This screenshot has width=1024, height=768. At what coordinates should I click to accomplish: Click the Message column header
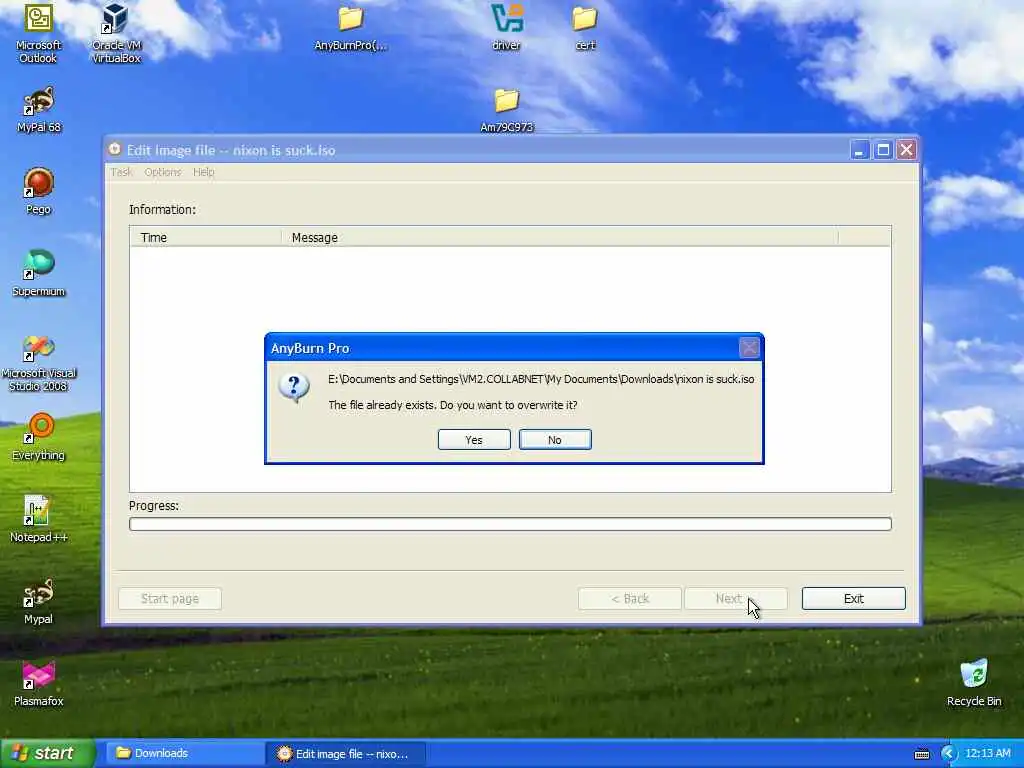point(560,237)
